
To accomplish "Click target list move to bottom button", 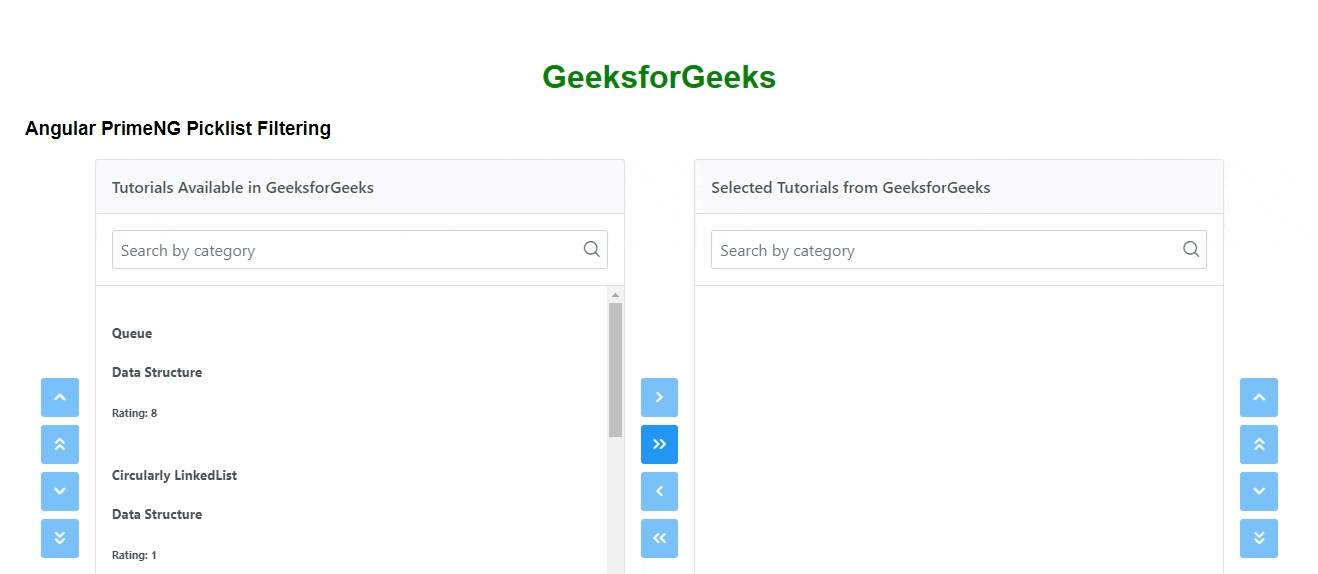I will click(x=1259, y=538).
